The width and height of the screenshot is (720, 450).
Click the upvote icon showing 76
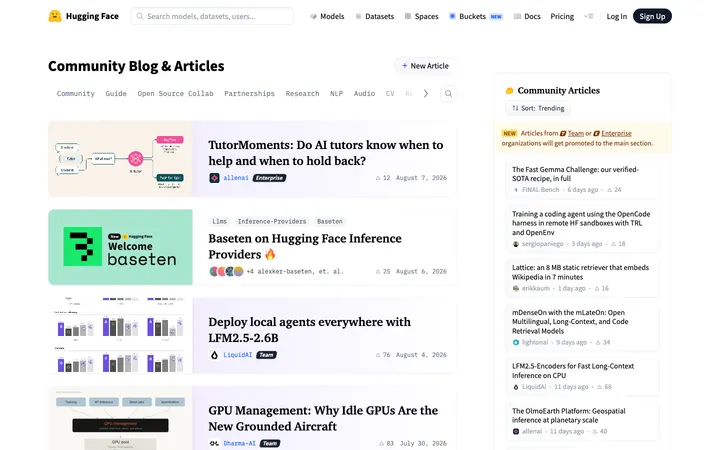[378, 355]
